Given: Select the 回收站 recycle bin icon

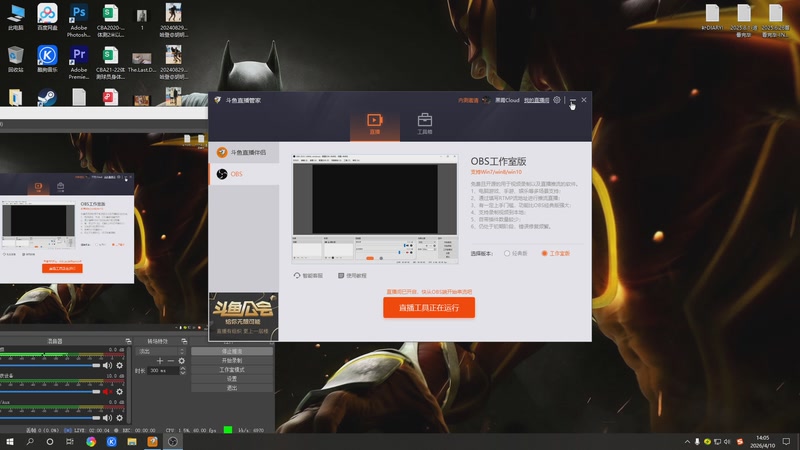Looking at the screenshot, I should (16, 59).
